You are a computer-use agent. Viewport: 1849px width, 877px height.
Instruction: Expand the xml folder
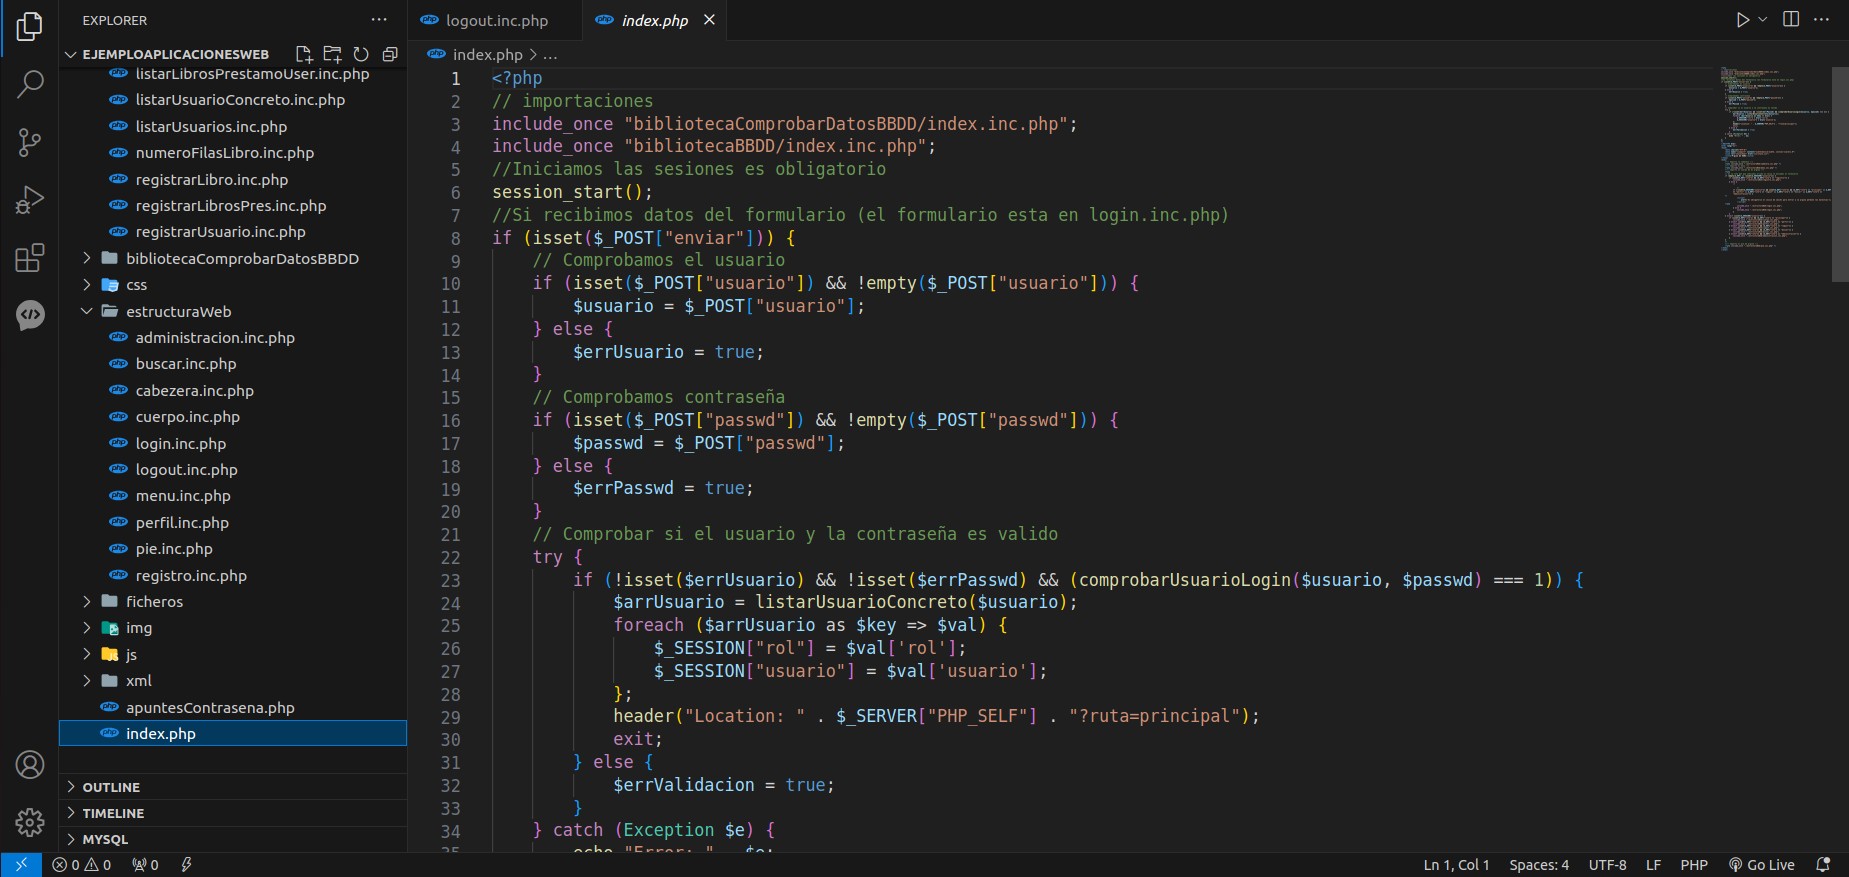[233, 680]
